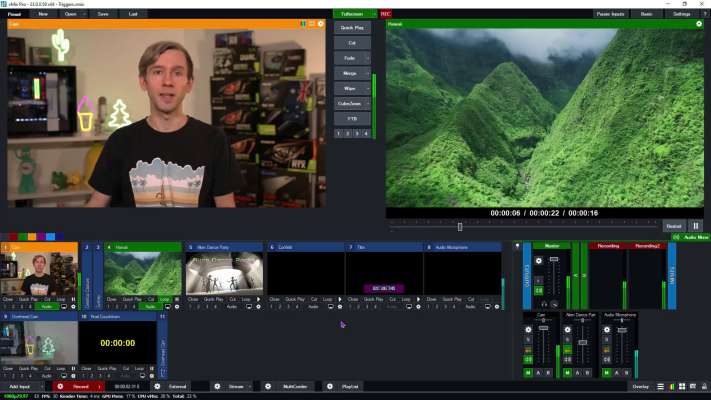This screenshot has height=400, width=711.
Task: Open settings gear on the Hawaii input
Action: (178, 306)
